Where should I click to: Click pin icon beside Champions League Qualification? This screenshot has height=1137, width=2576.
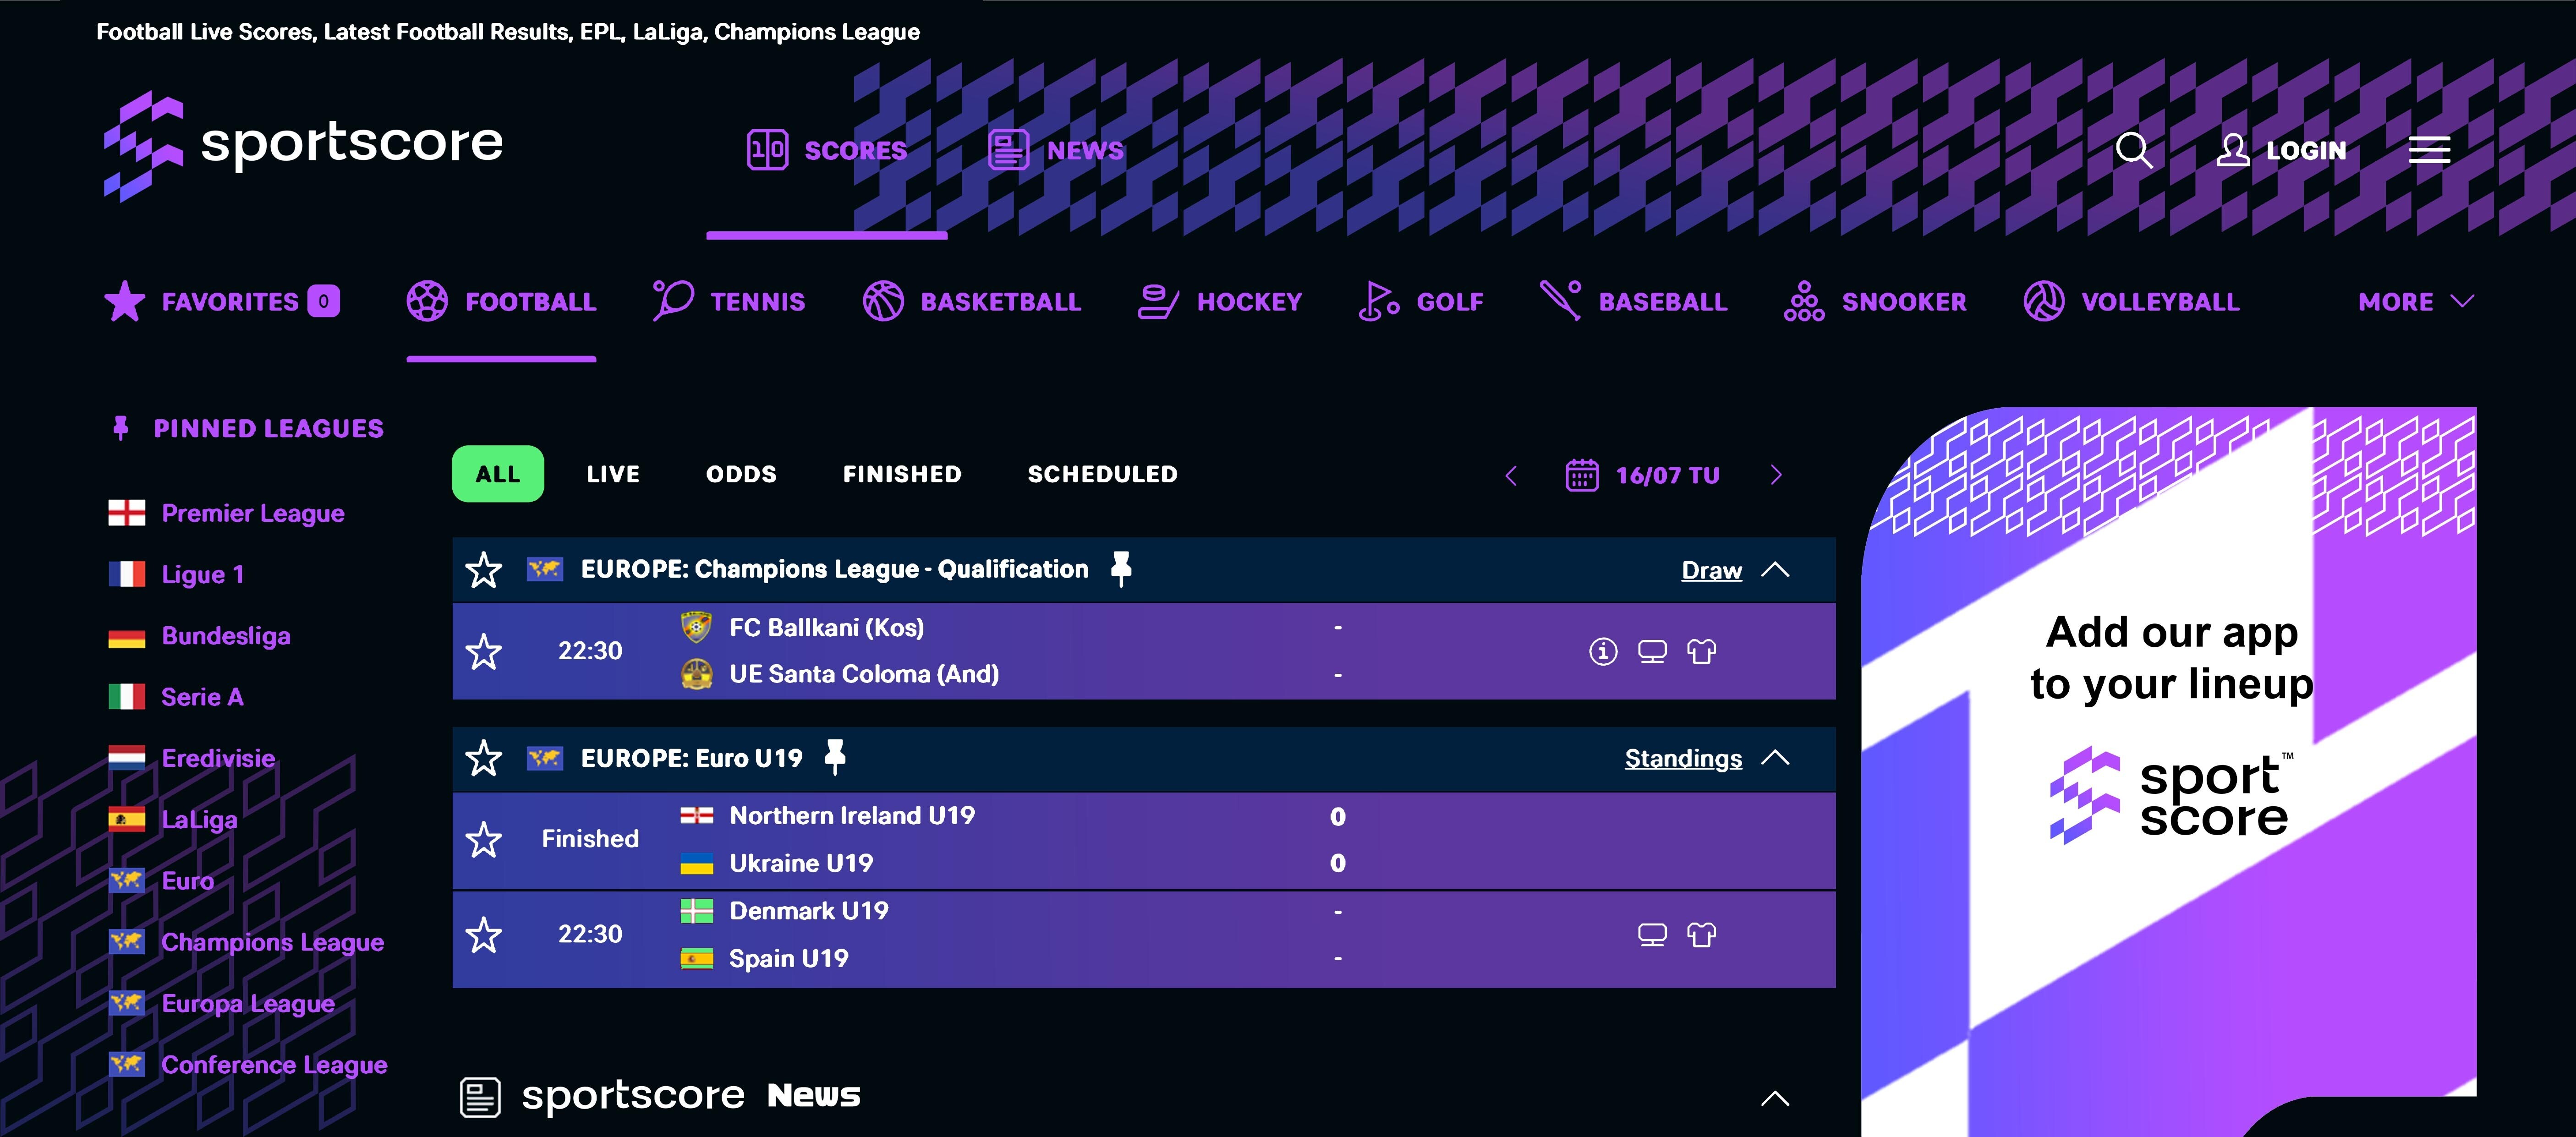(x=1121, y=569)
